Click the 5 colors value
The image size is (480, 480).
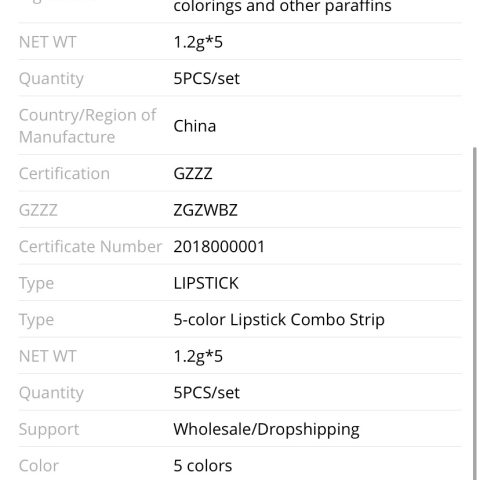click(x=203, y=466)
